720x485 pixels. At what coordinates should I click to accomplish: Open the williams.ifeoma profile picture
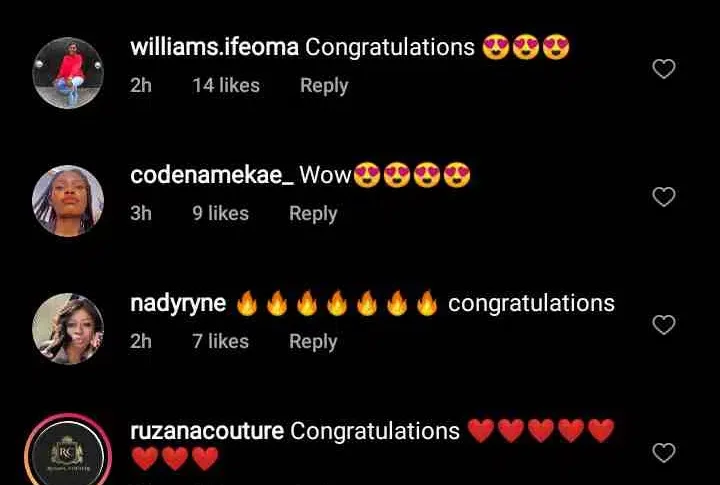(68, 73)
